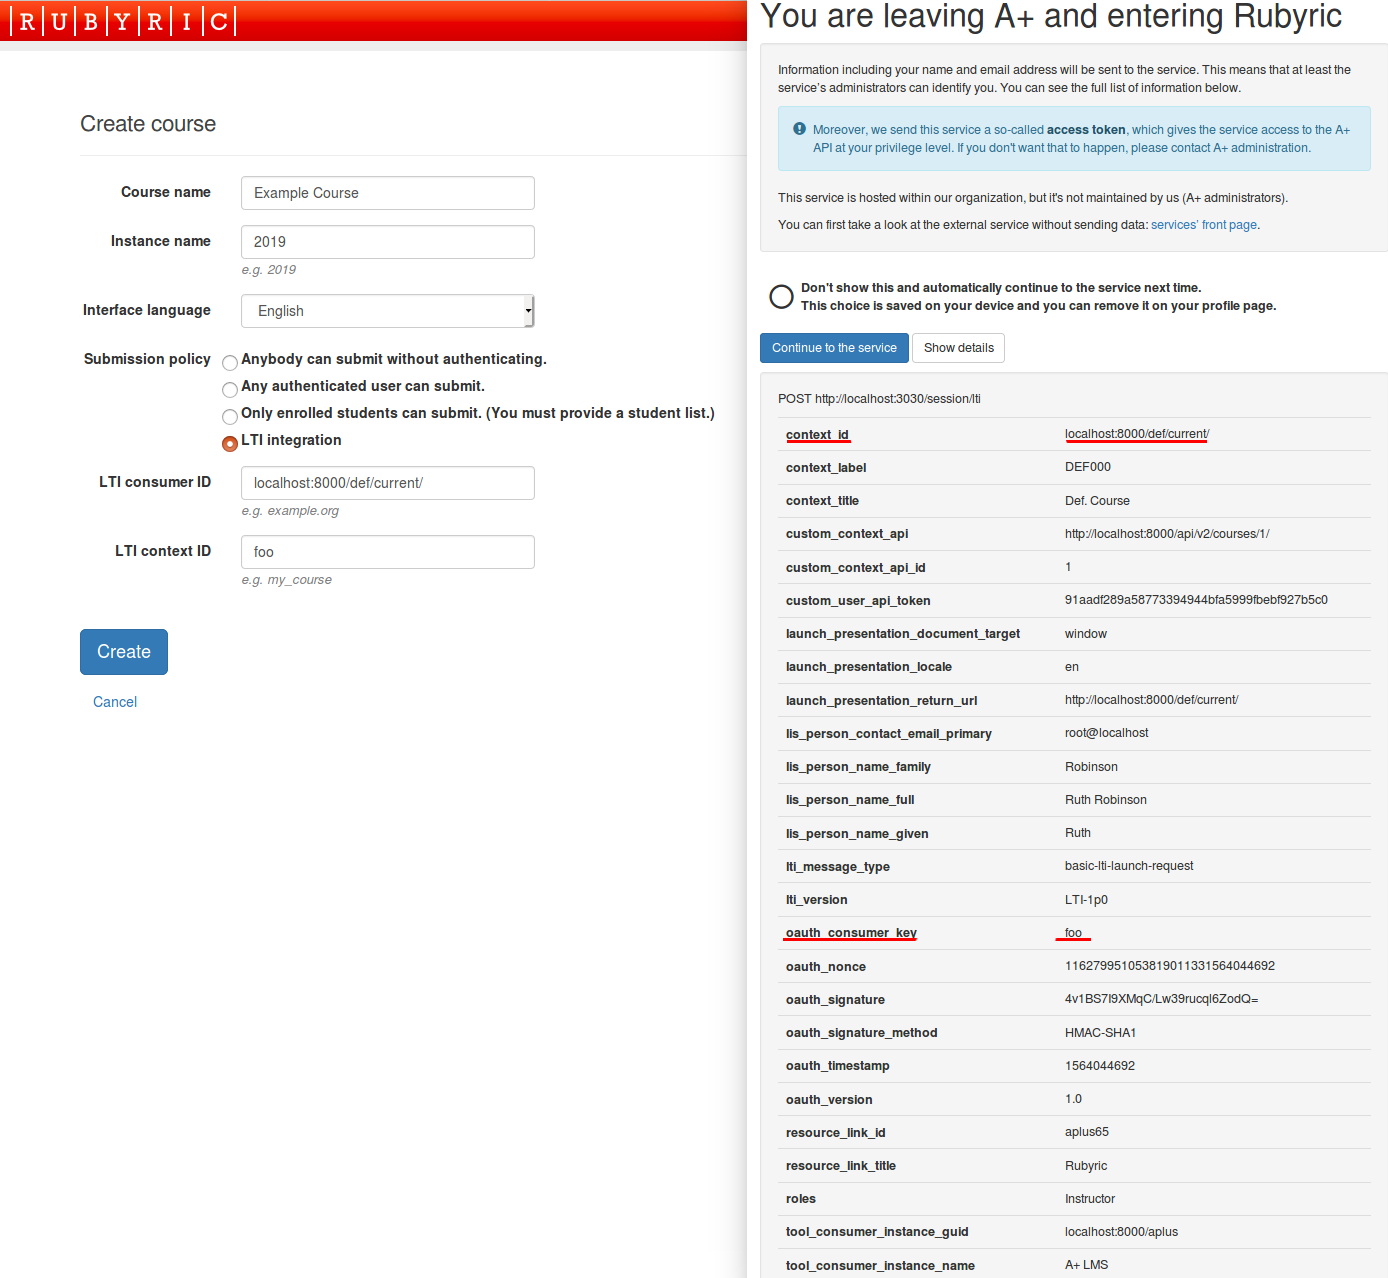Click the resource_link_title value Rubyric
The height and width of the screenshot is (1278, 1388).
click(1086, 1166)
